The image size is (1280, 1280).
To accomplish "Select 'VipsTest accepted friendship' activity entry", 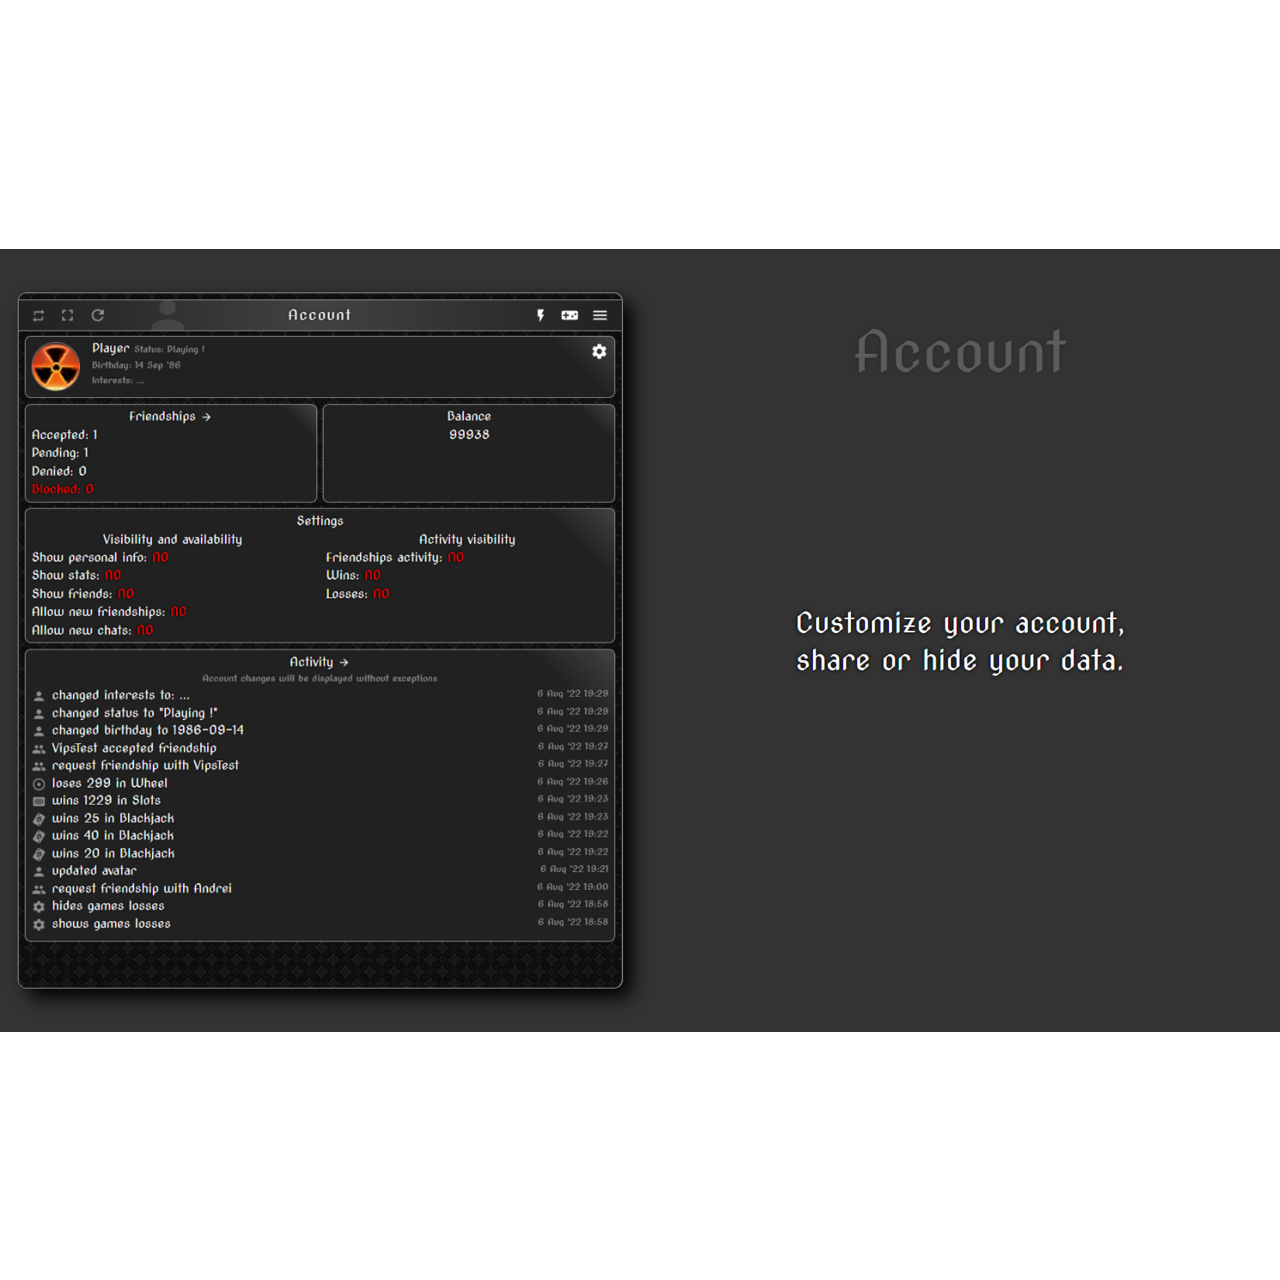I will click(134, 748).
